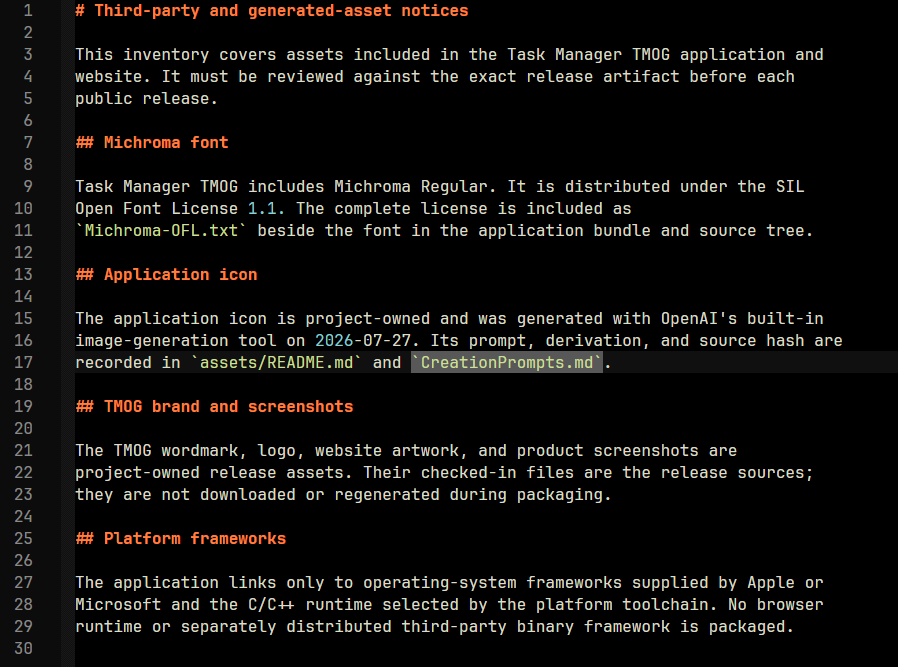Screen dimensions: 898x667
Task: Click the '## Michroma font' heading
Action: point(152,143)
